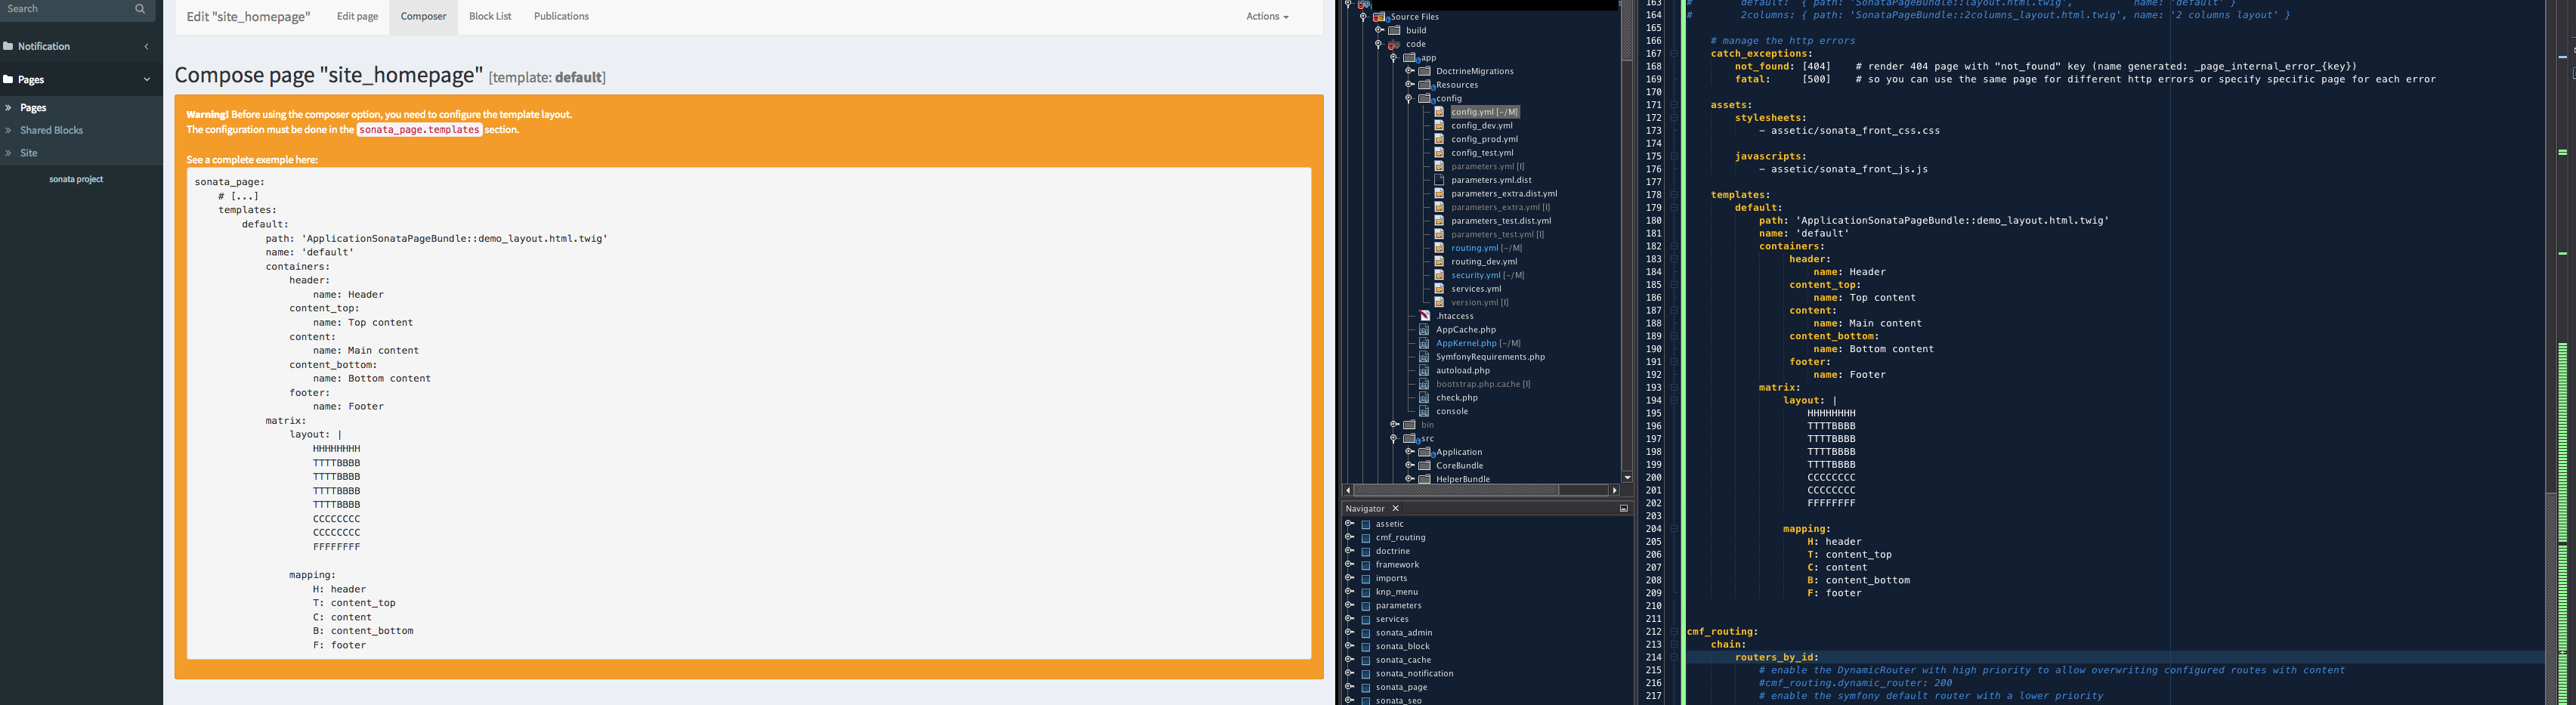Open the .htaccess file icon
Viewport: 2576px width, 705px height.
click(x=1425, y=316)
